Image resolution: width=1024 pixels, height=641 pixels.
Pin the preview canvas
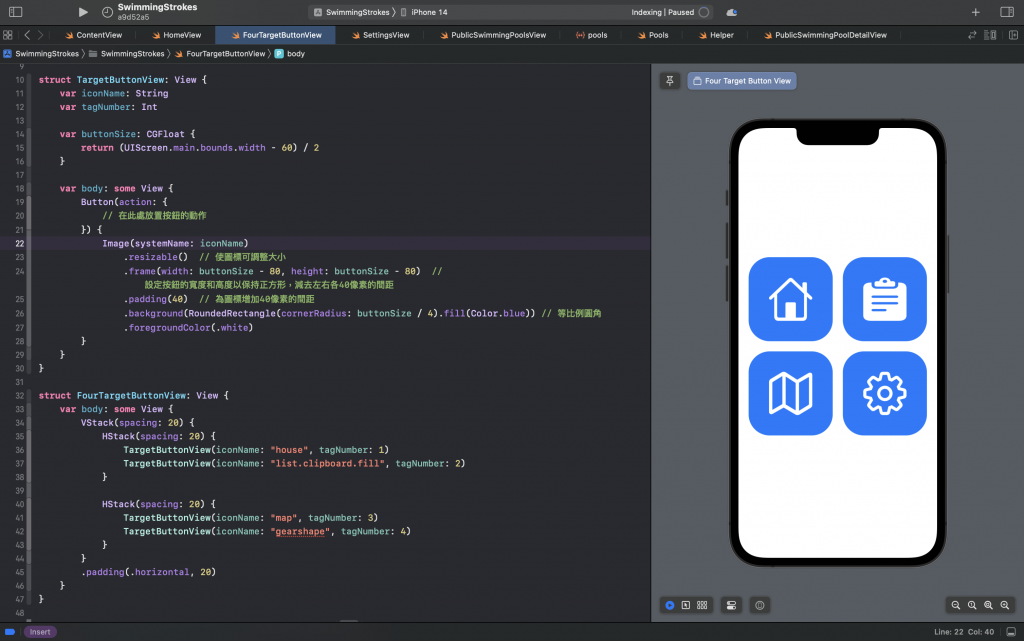669,81
